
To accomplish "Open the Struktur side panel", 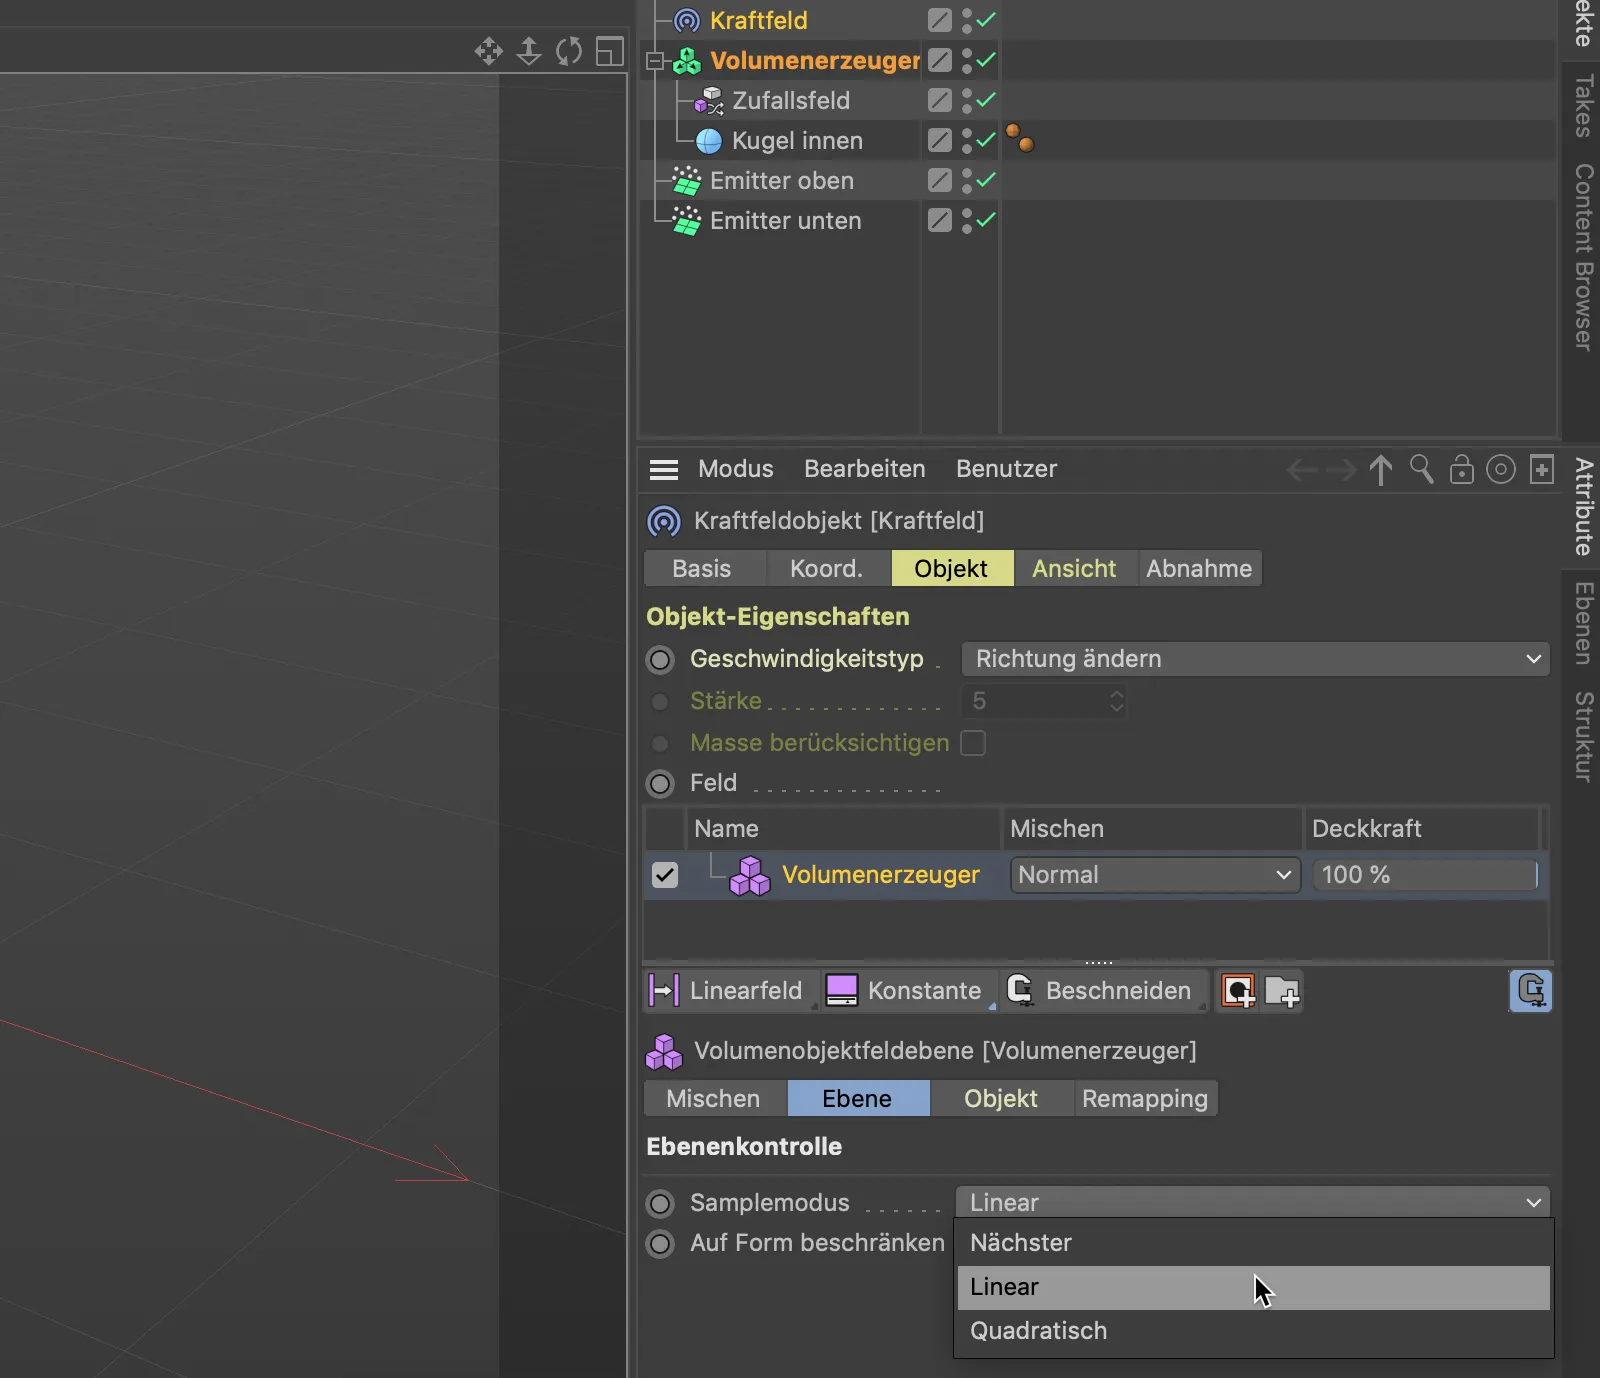I will coord(1583,737).
